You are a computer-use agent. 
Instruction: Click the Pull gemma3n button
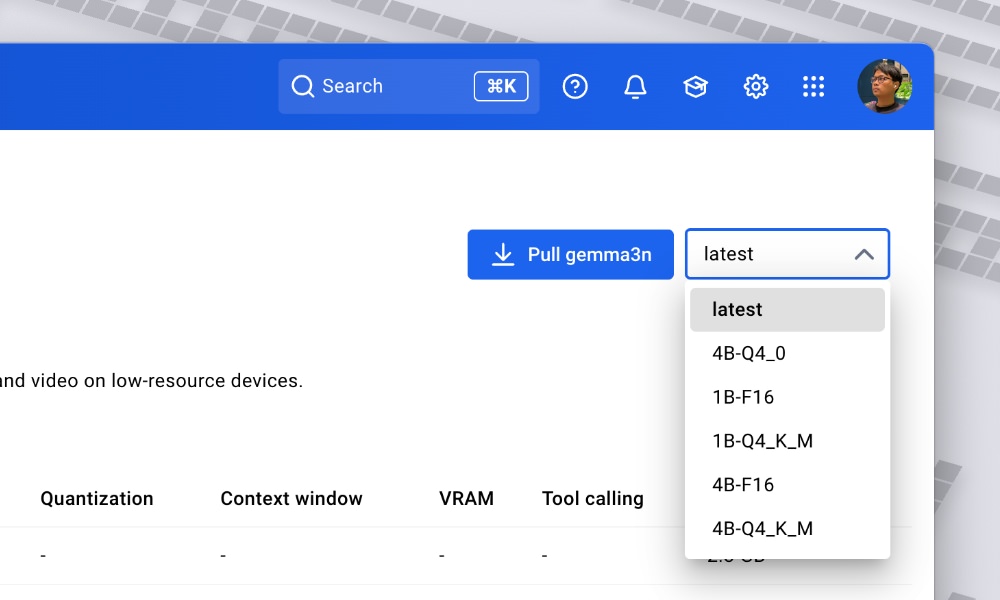[x=570, y=254]
